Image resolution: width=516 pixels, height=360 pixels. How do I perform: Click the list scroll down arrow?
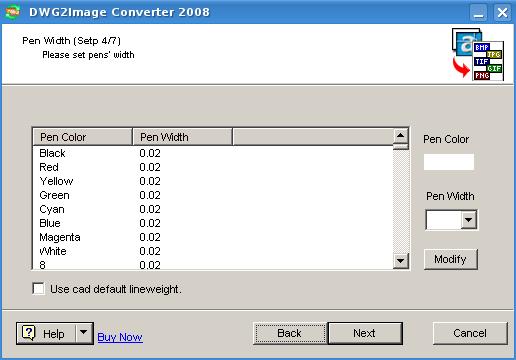tap(401, 261)
